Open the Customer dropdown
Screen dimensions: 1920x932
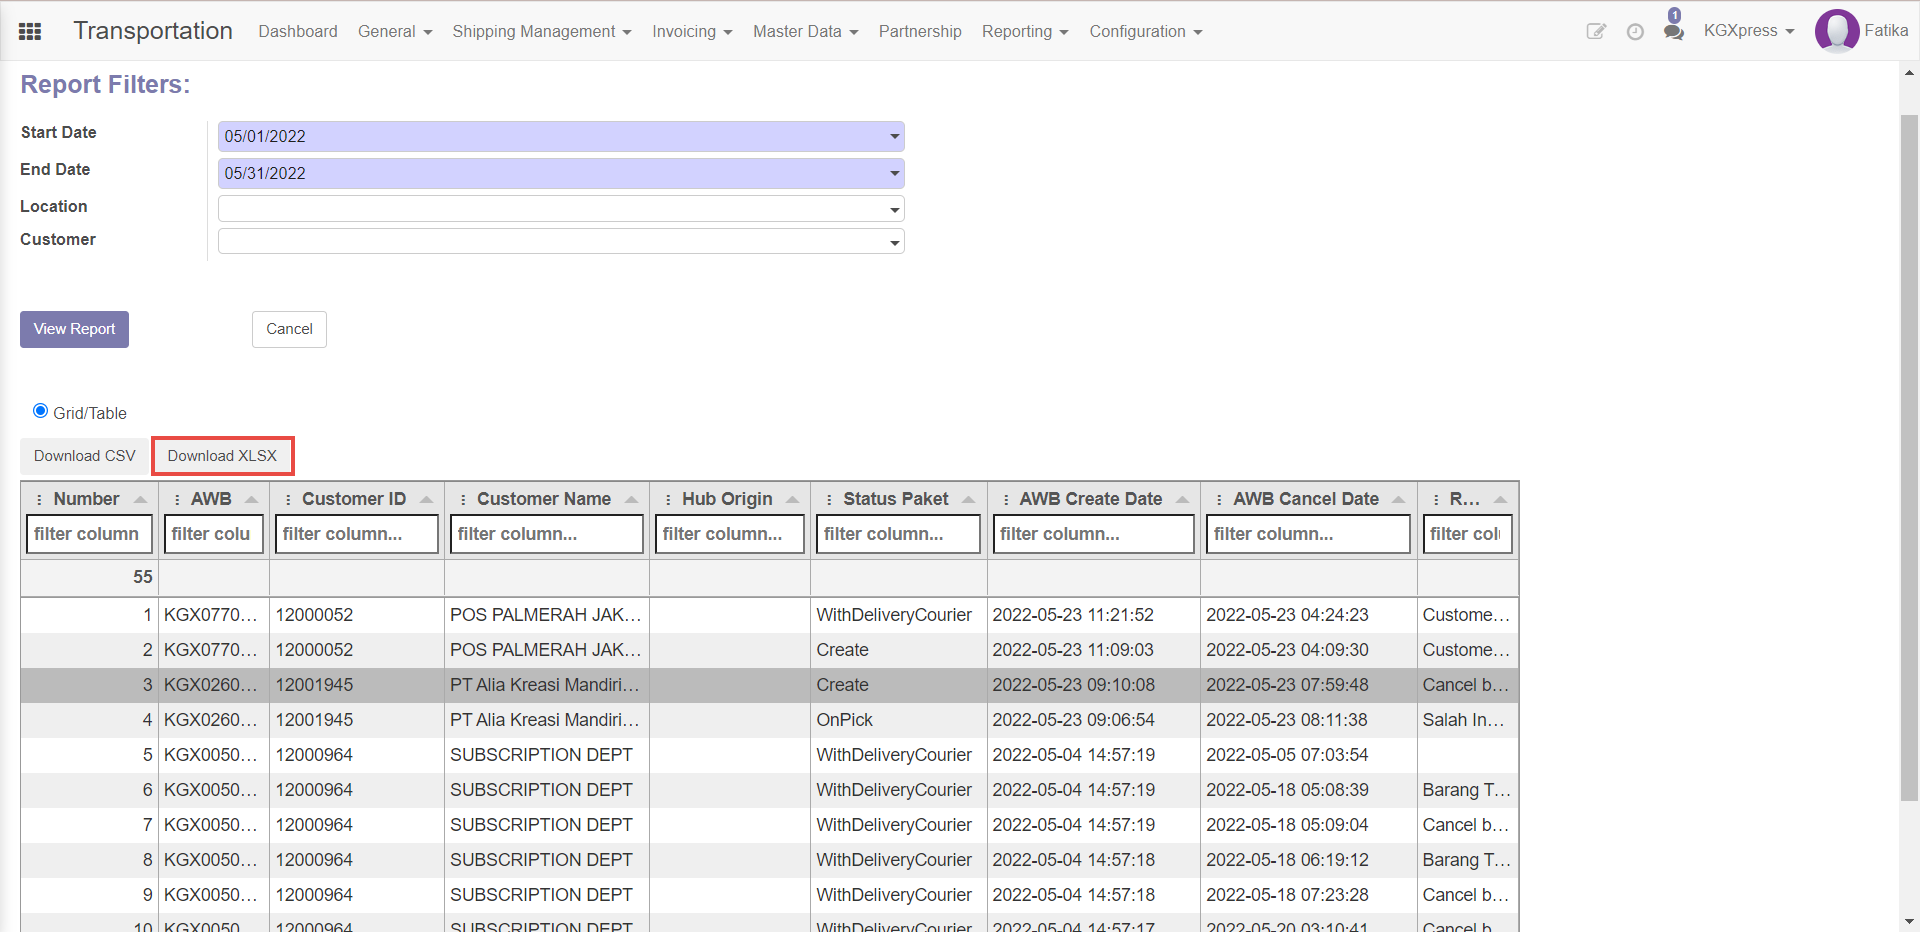click(894, 243)
